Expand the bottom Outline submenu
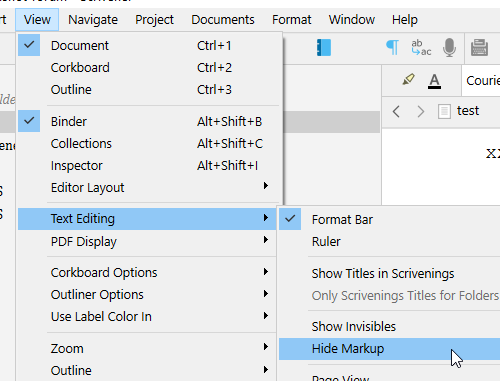Screen dimensions: 500x381 coord(147,370)
